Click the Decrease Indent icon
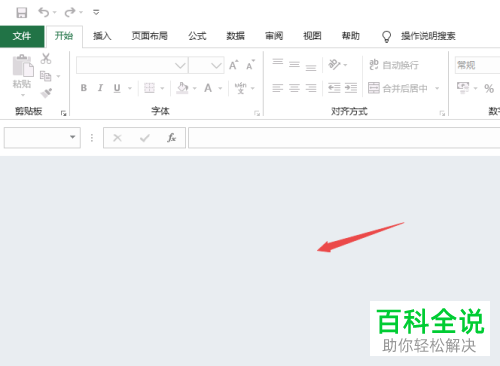500x366 pixels. [x=334, y=88]
